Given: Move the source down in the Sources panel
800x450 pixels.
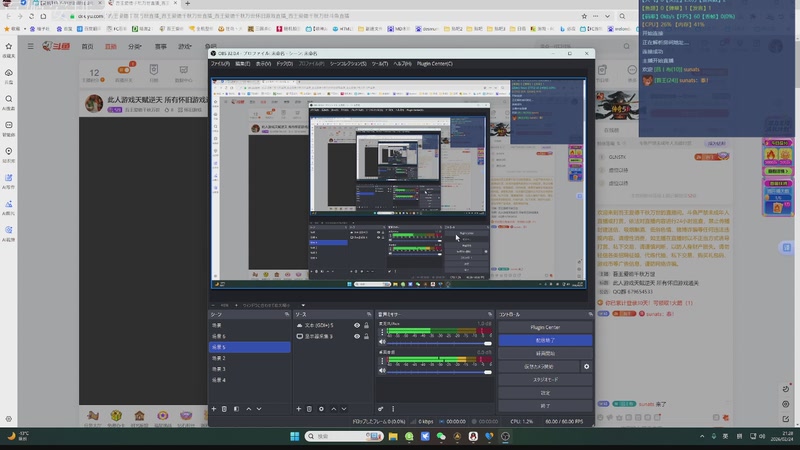Looking at the screenshot, I should pos(344,409).
